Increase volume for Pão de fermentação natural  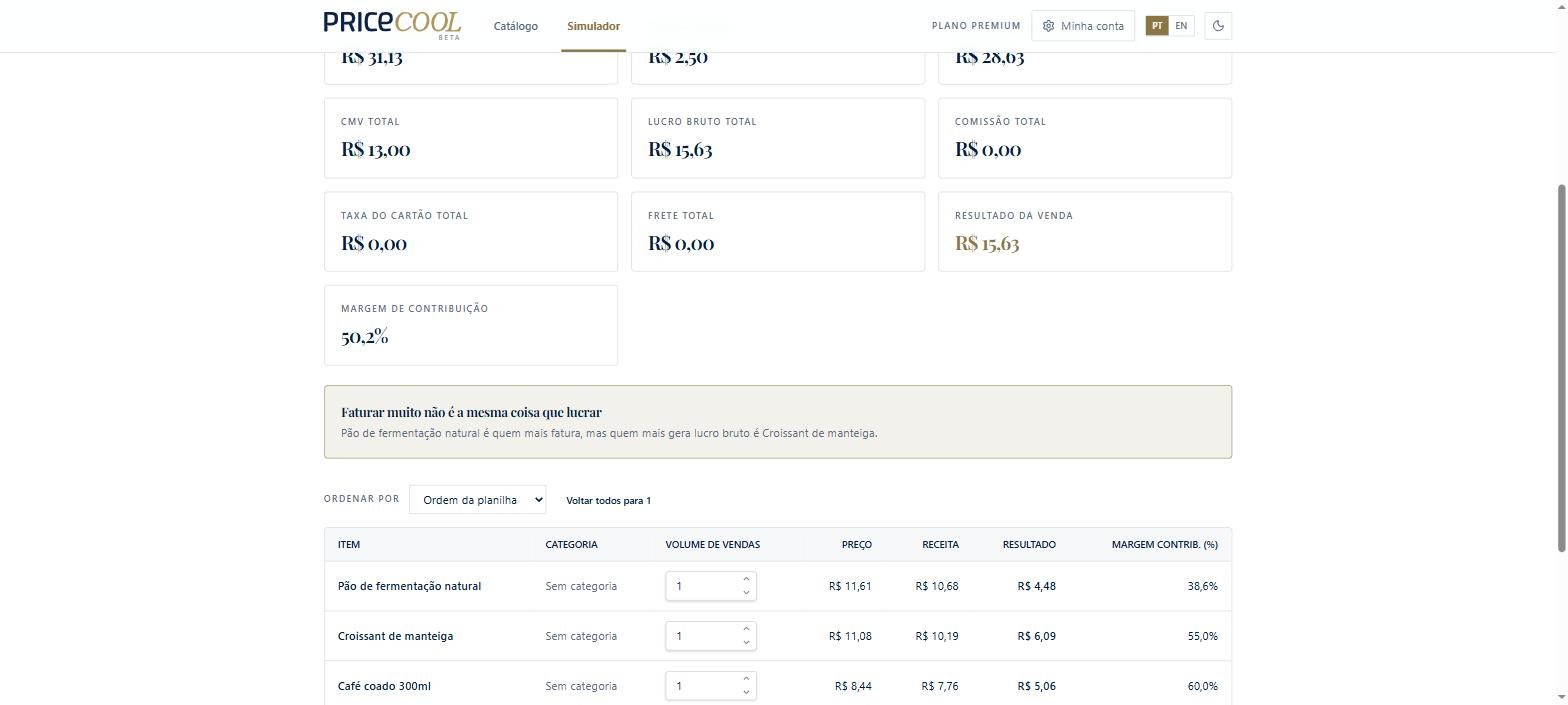[x=746, y=579]
